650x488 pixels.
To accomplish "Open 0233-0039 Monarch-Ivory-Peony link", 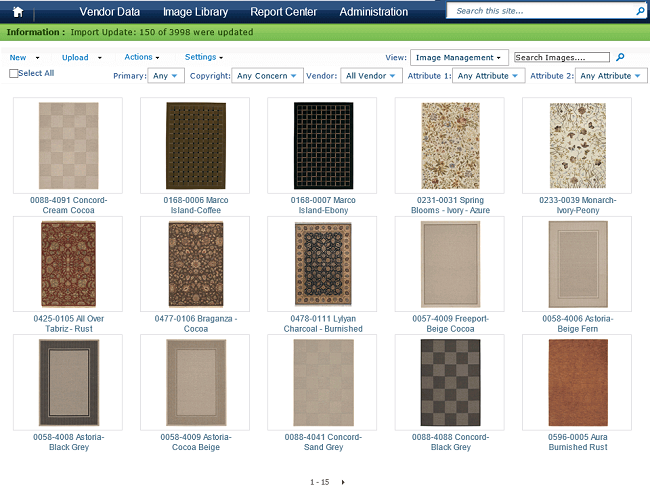I will pos(577,205).
